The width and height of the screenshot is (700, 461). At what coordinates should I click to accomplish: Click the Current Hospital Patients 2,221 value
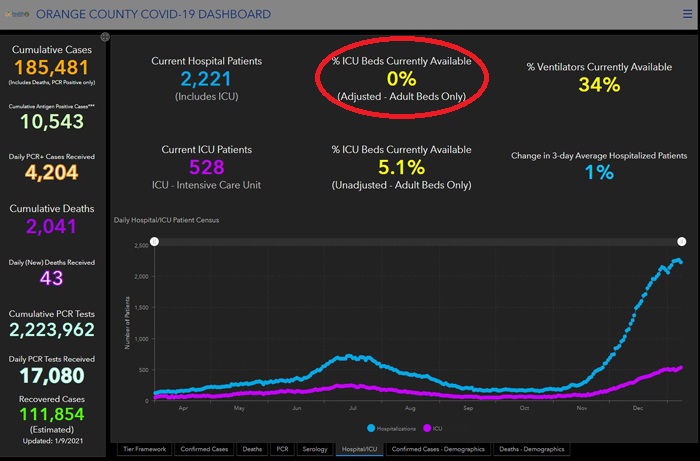[206, 79]
